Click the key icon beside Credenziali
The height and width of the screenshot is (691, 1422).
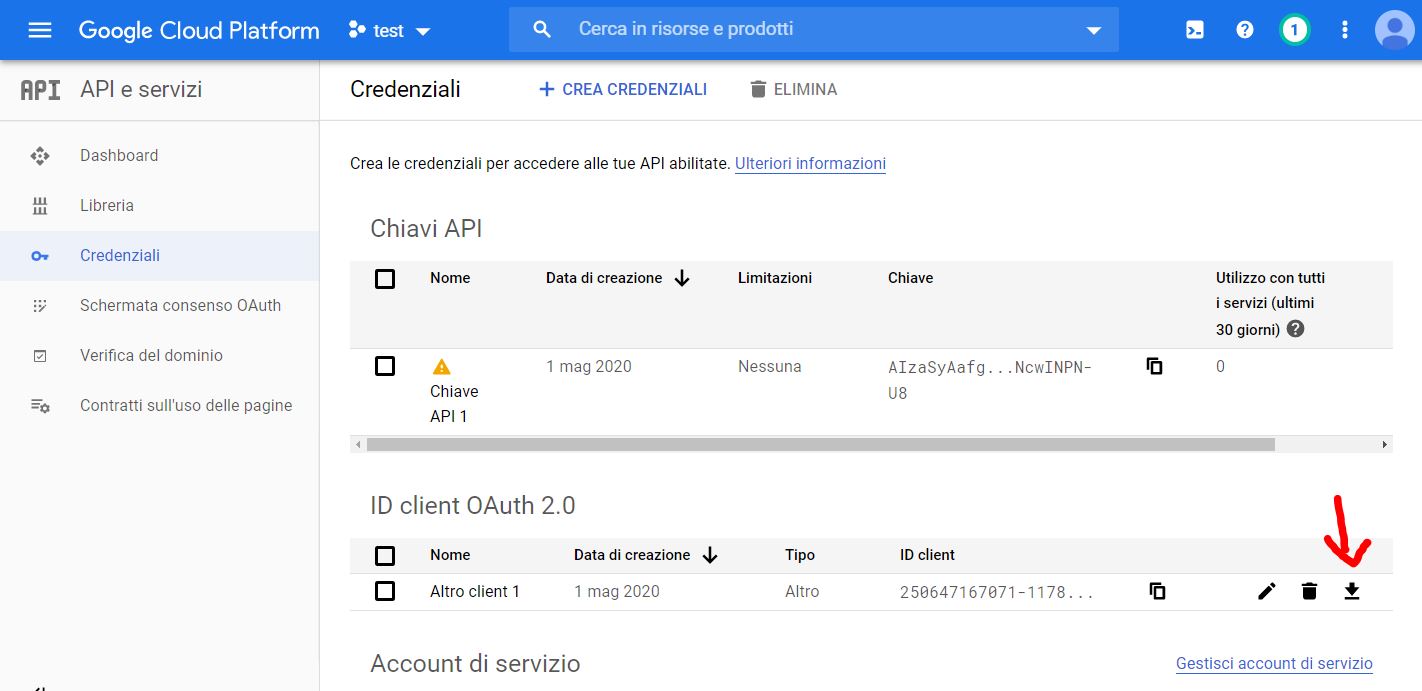[x=40, y=256]
